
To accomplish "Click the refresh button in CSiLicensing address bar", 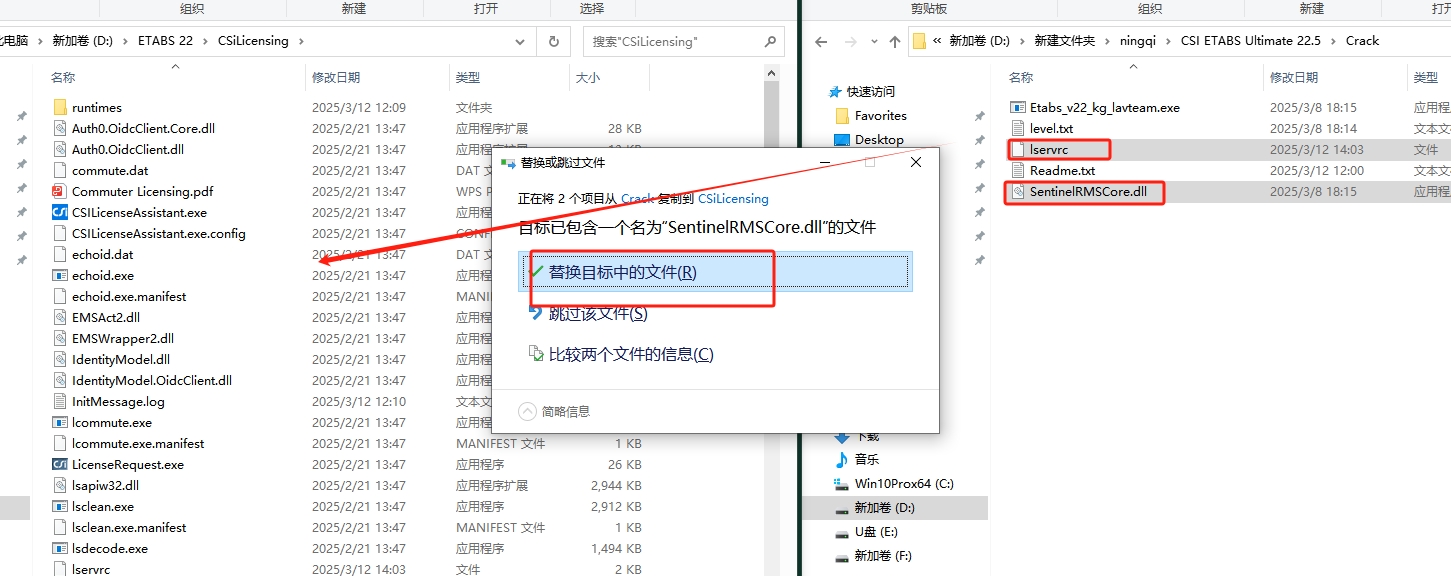I will point(553,41).
